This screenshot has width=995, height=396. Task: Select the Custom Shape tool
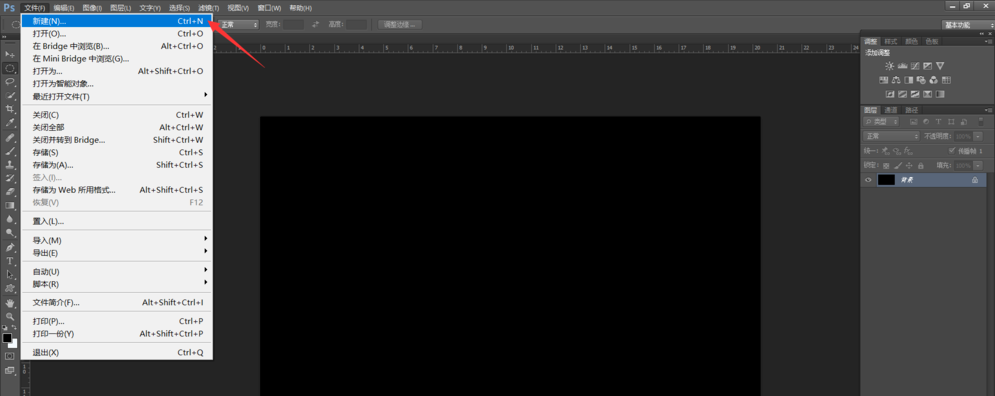click(10, 288)
